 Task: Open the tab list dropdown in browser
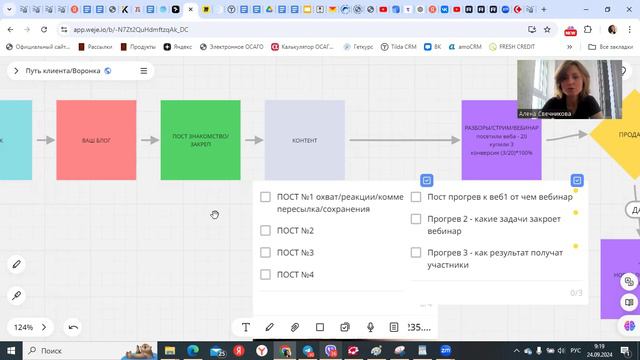click(x=9, y=9)
